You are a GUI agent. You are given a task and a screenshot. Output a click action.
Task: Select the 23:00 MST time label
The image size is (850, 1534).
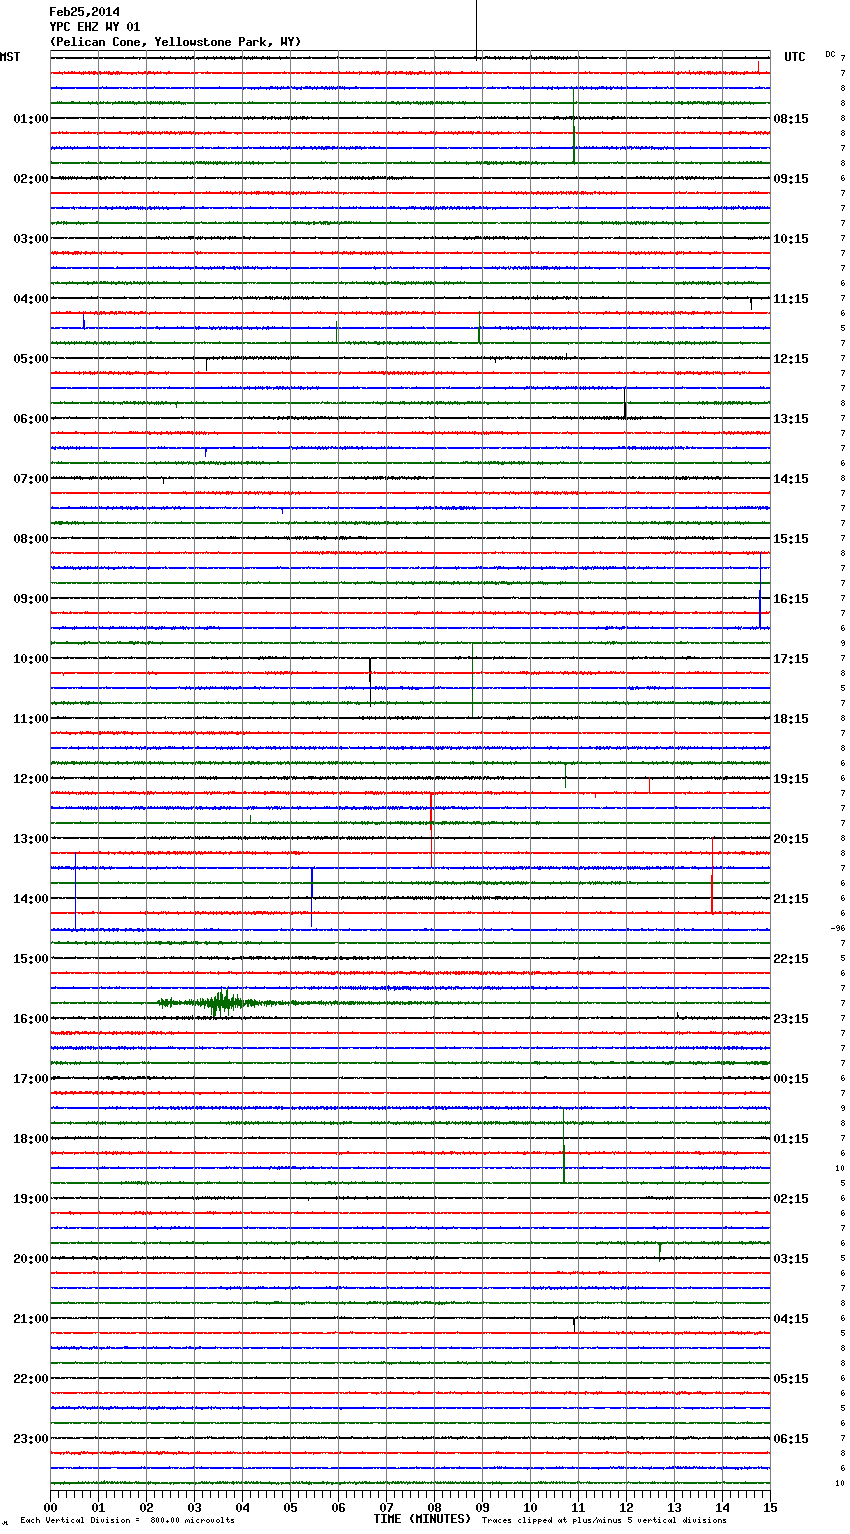pyautogui.click(x=31, y=1439)
